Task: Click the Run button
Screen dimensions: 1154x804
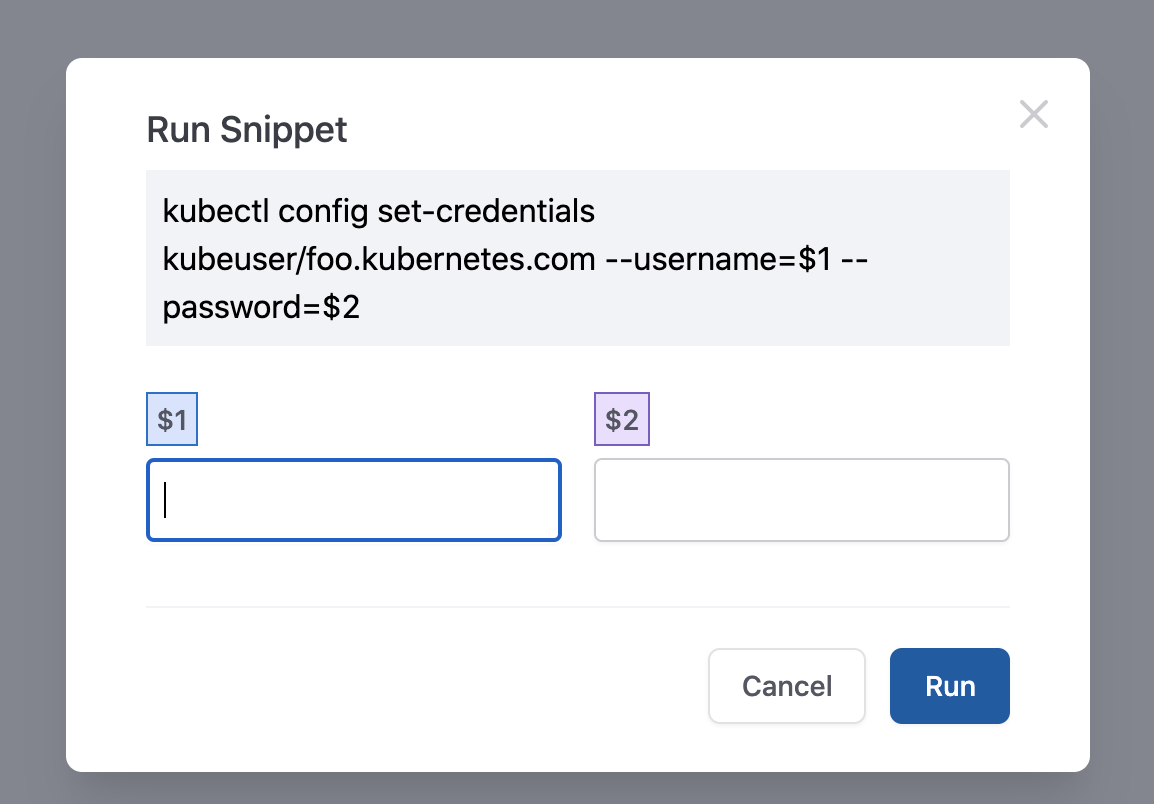Action: pyautogui.click(x=949, y=685)
